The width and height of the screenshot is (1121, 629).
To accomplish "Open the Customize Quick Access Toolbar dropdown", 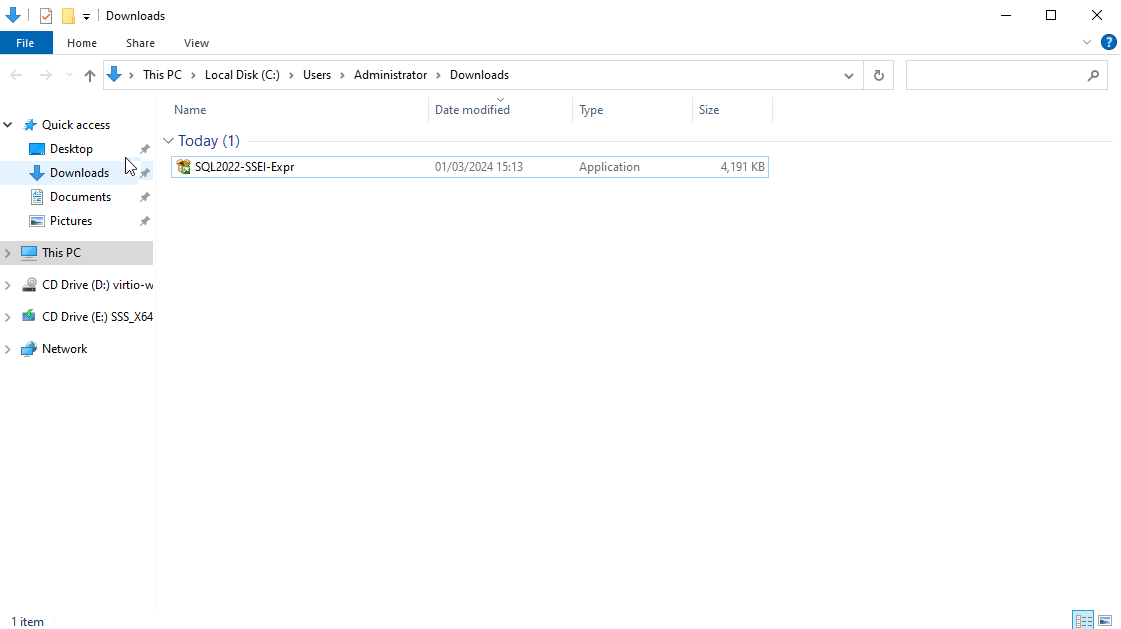I will click(x=87, y=16).
